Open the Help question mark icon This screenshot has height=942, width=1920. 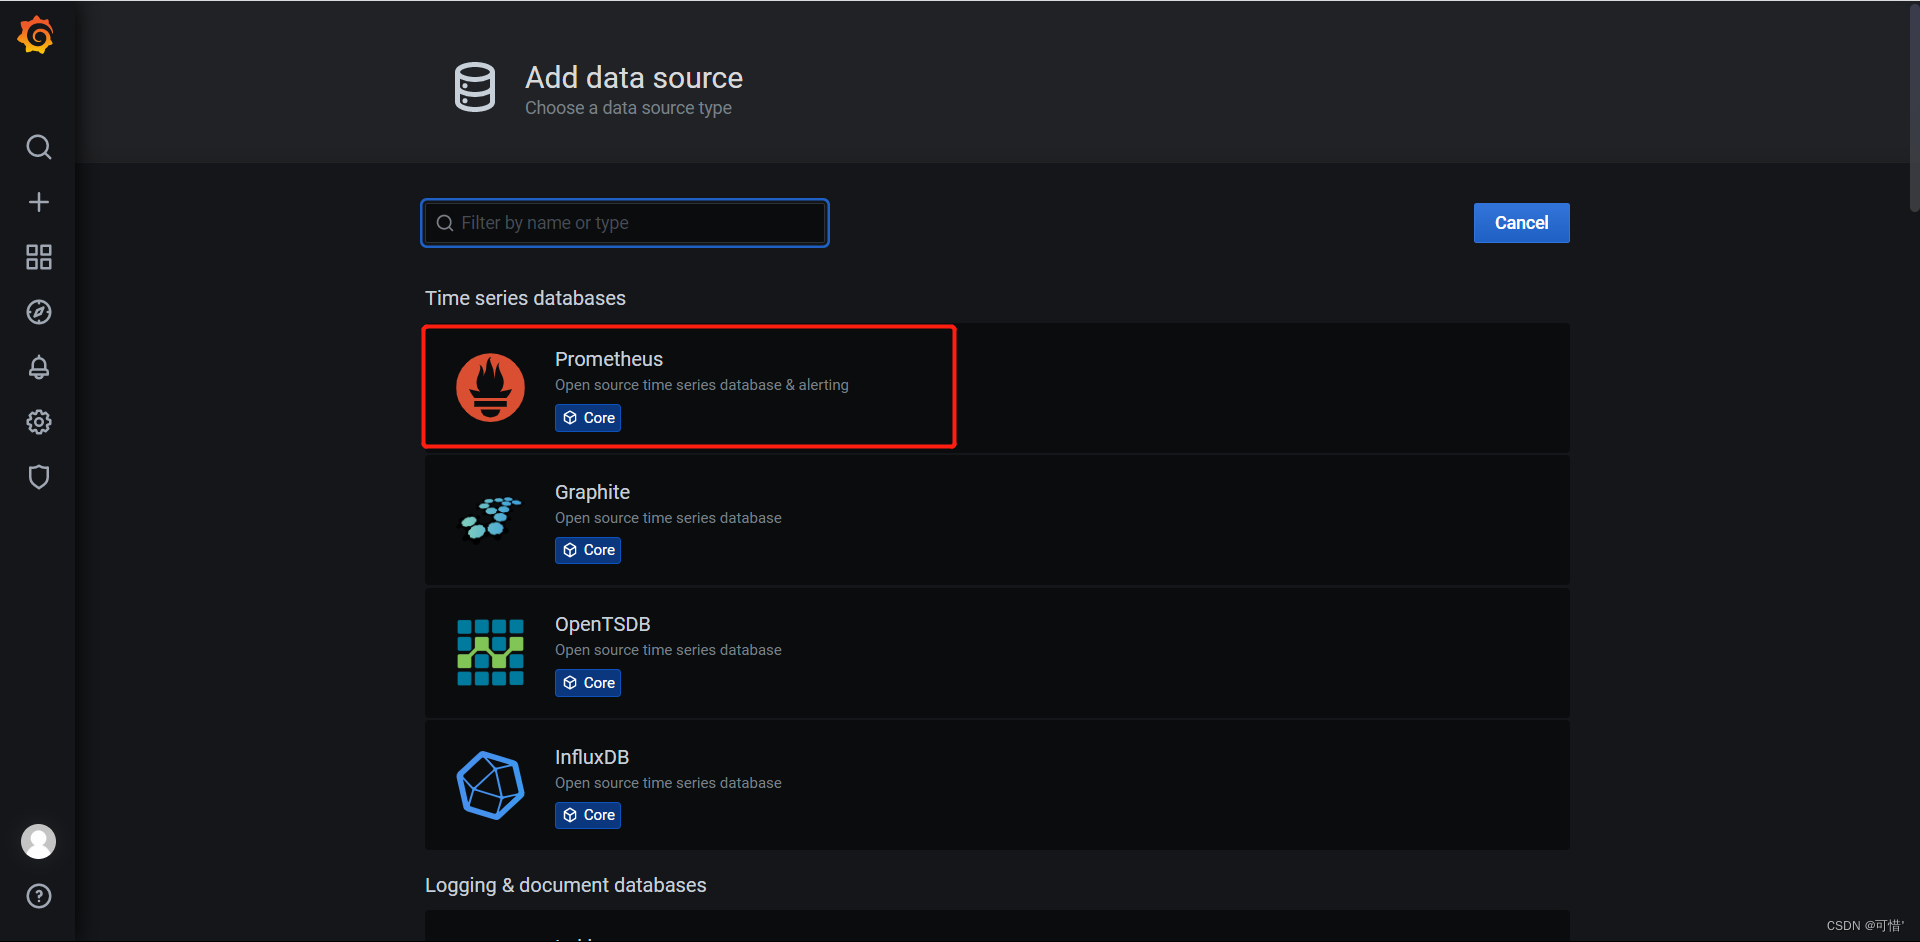tap(38, 896)
